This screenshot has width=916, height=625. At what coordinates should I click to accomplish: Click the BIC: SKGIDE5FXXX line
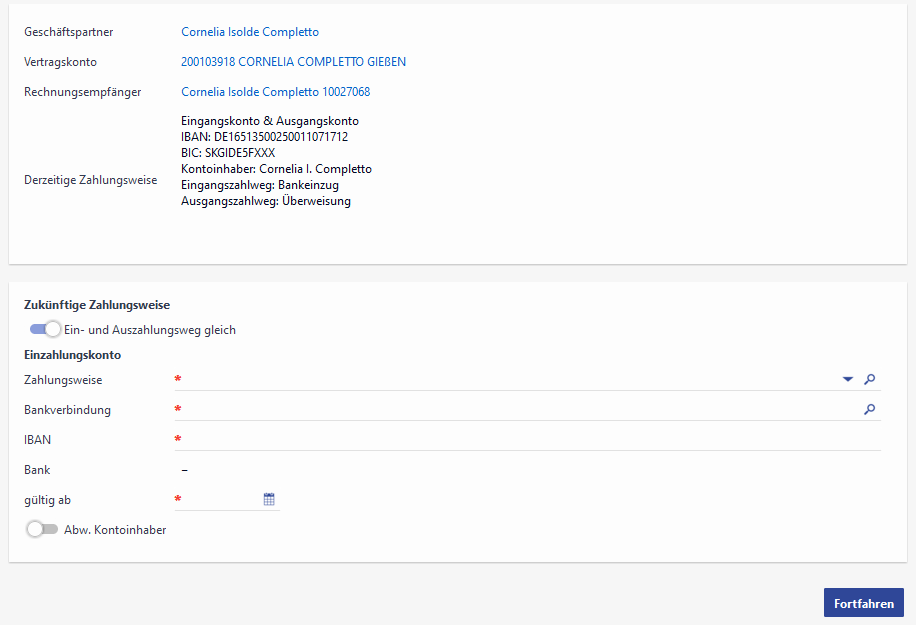click(x=228, y=153)
